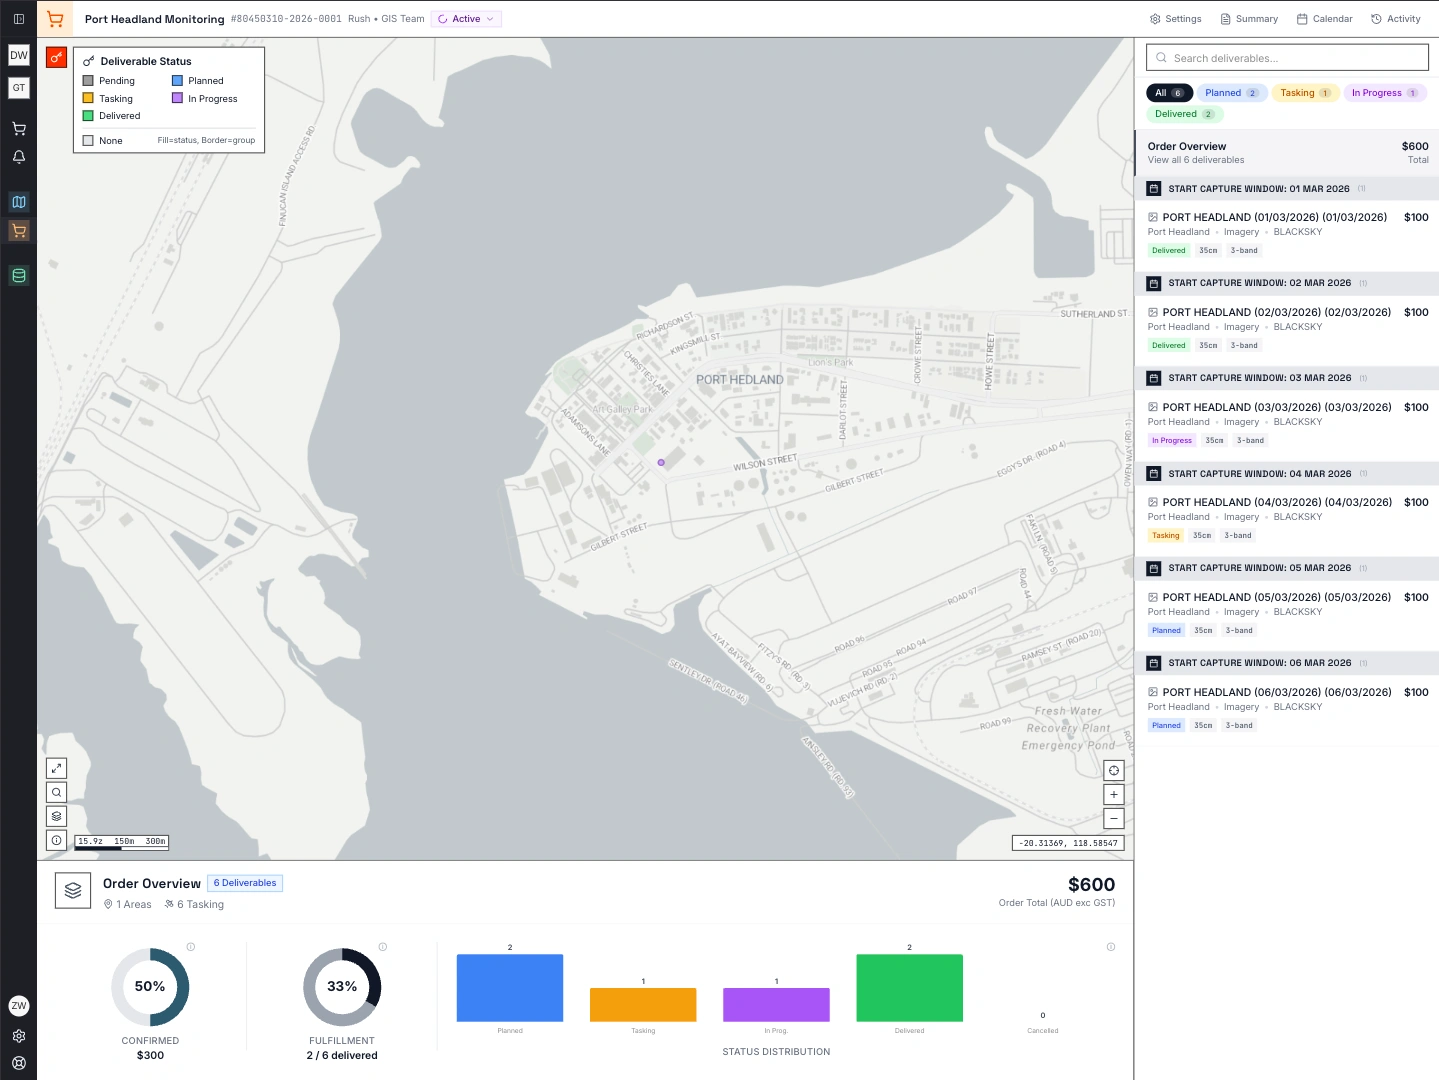Filter by Planned deliverables tab
Image resolution: width=1439 pixels, height=1080 pixels.
tap(1231, 93)
